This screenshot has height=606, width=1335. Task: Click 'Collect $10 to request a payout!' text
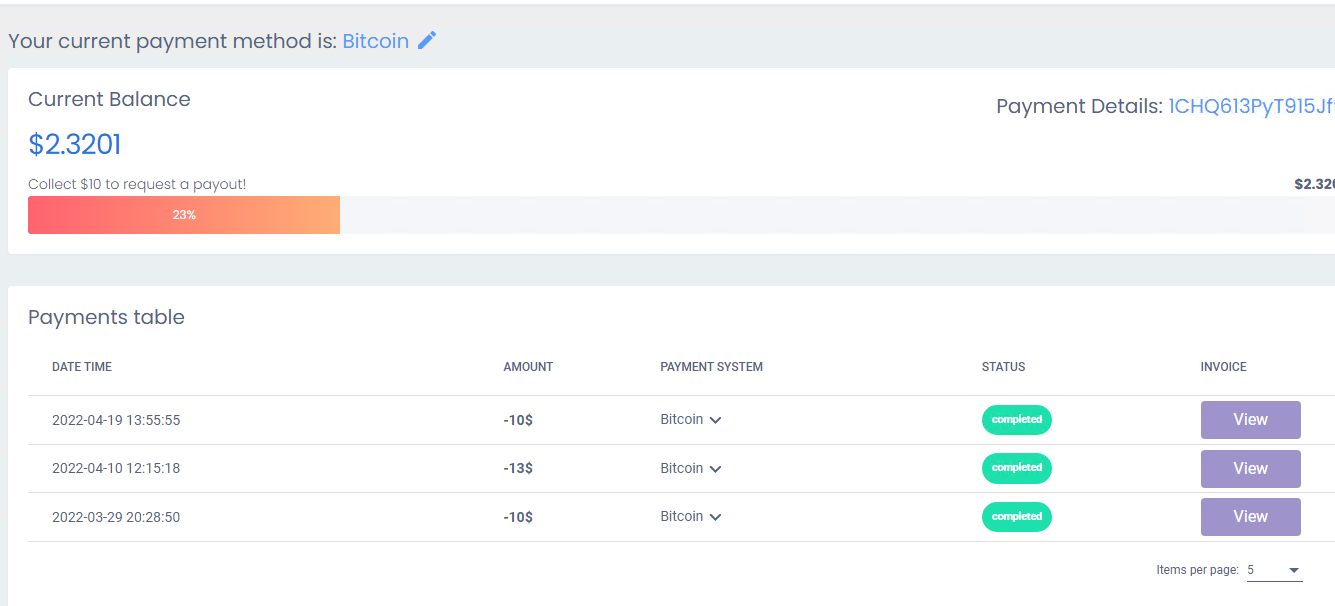point(137,184)
